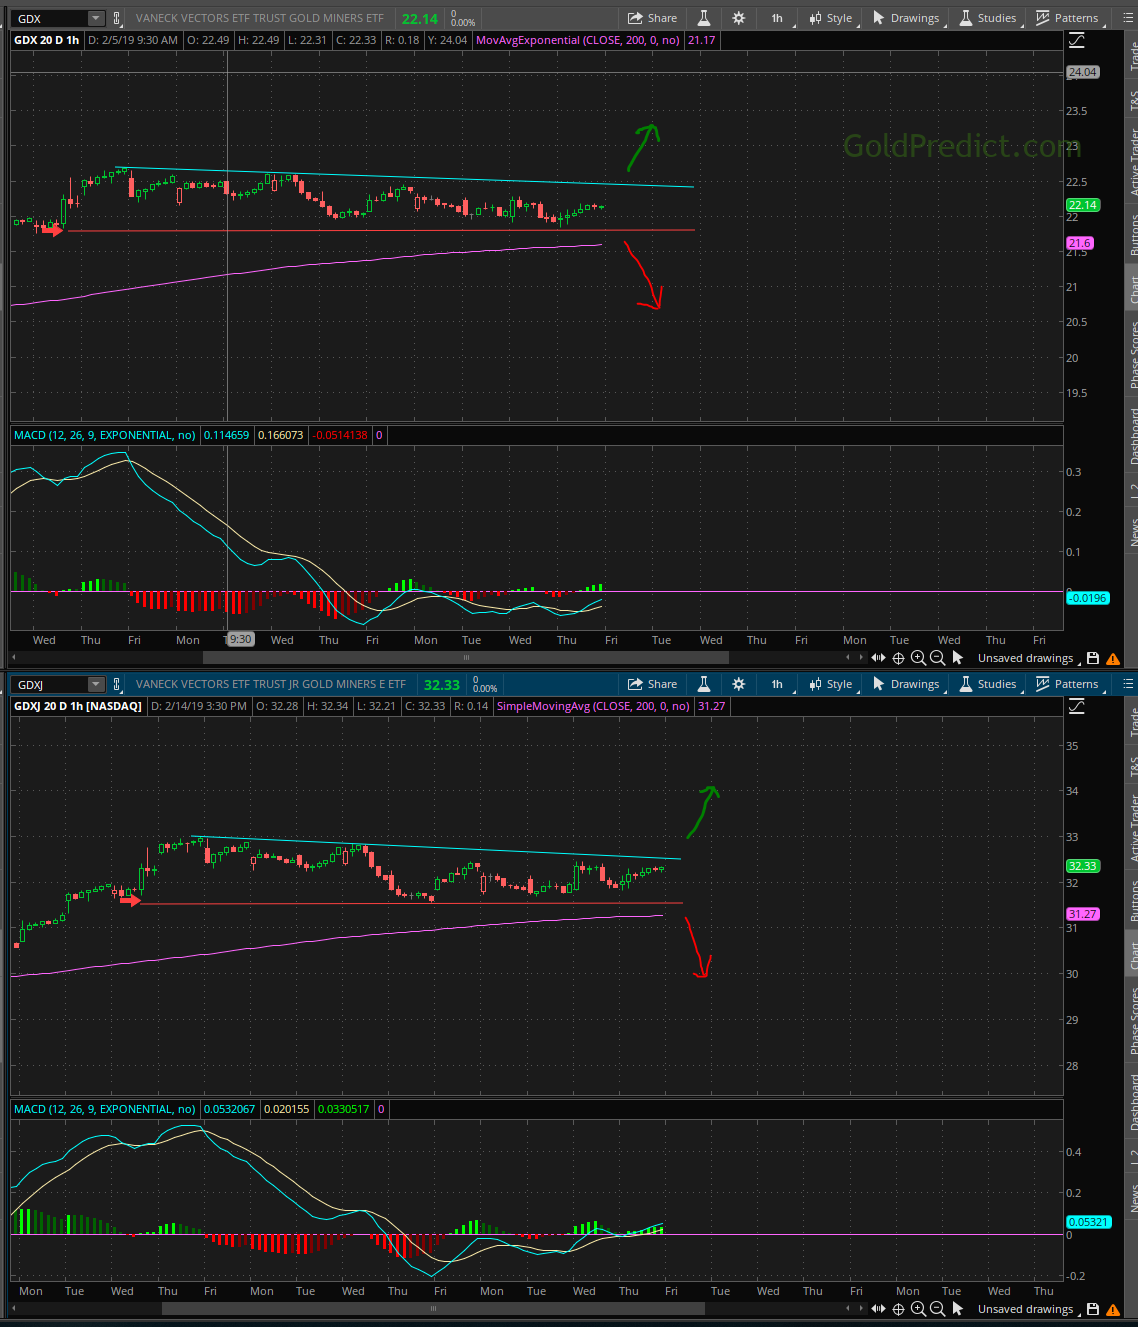Click symbol link clipboard icon next to GDX
The image size is (1138, 1327).
(x=117, y=18)
